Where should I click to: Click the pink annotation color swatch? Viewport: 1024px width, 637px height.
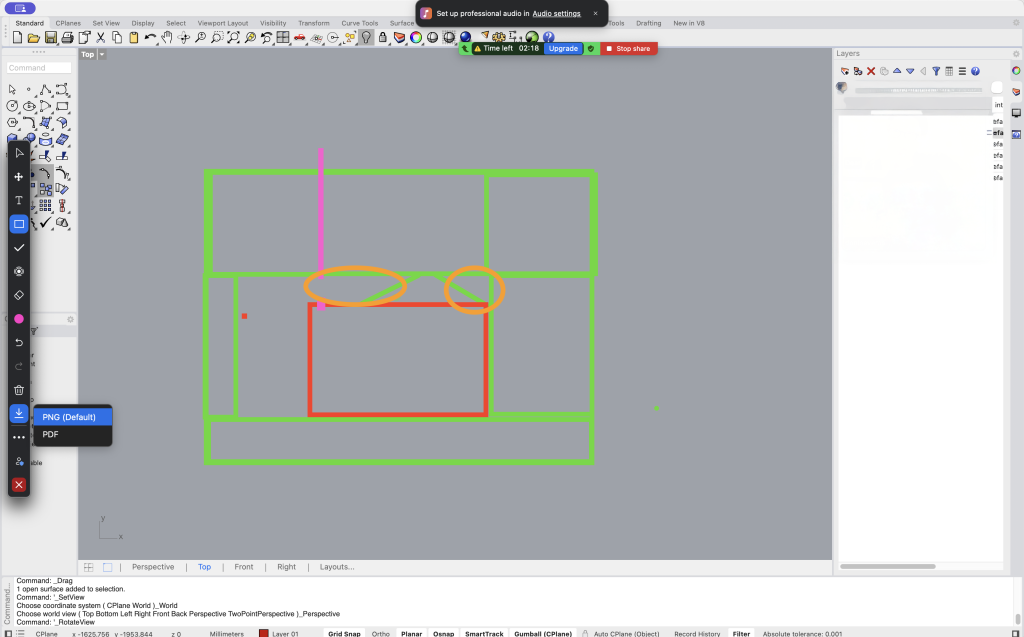18,319
